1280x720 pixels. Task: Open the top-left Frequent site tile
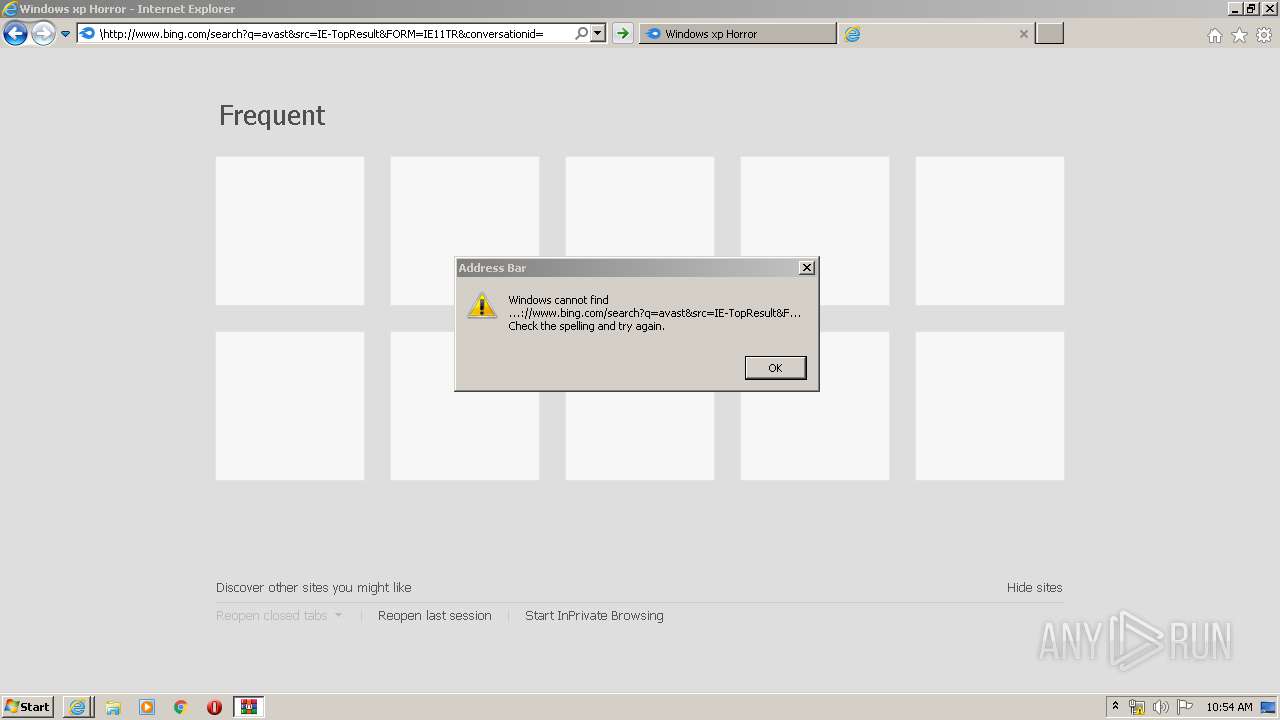coord(290,231)
